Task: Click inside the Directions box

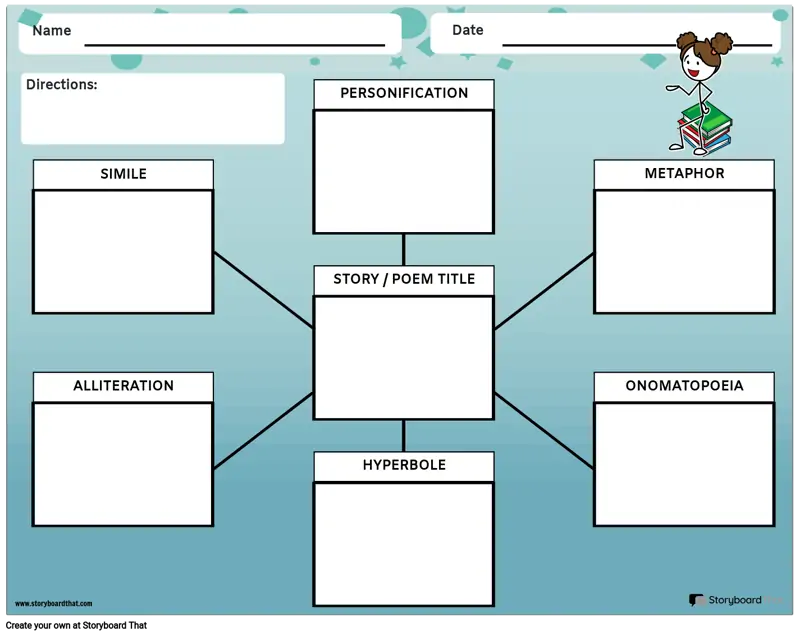Action: click(x=153, y=109)
